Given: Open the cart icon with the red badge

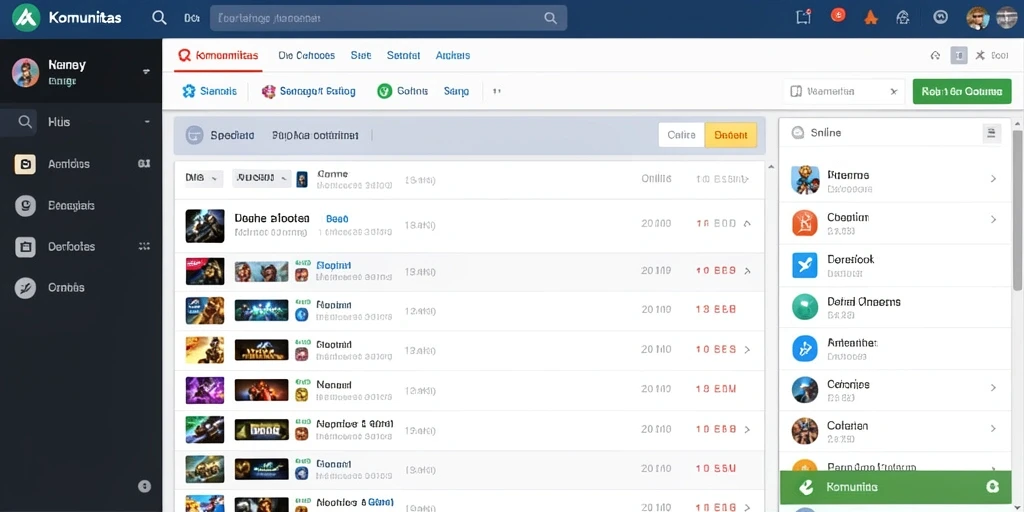Looking at the screenshot, I should (x=803, y=18).
